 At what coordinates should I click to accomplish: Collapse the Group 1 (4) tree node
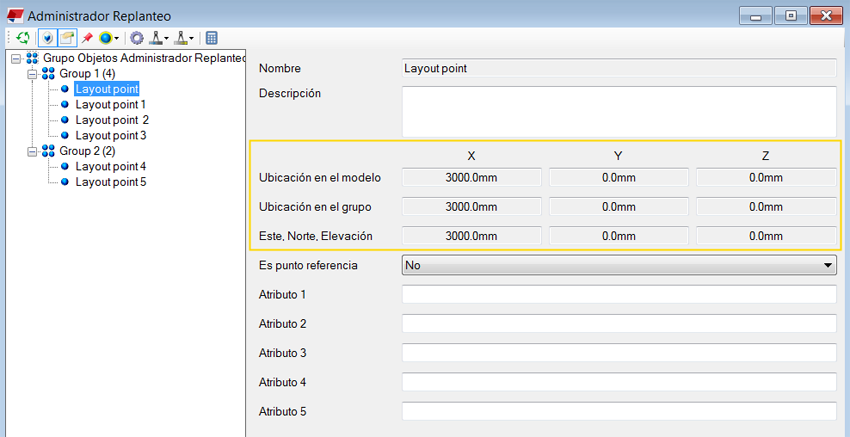coord(32,74)
